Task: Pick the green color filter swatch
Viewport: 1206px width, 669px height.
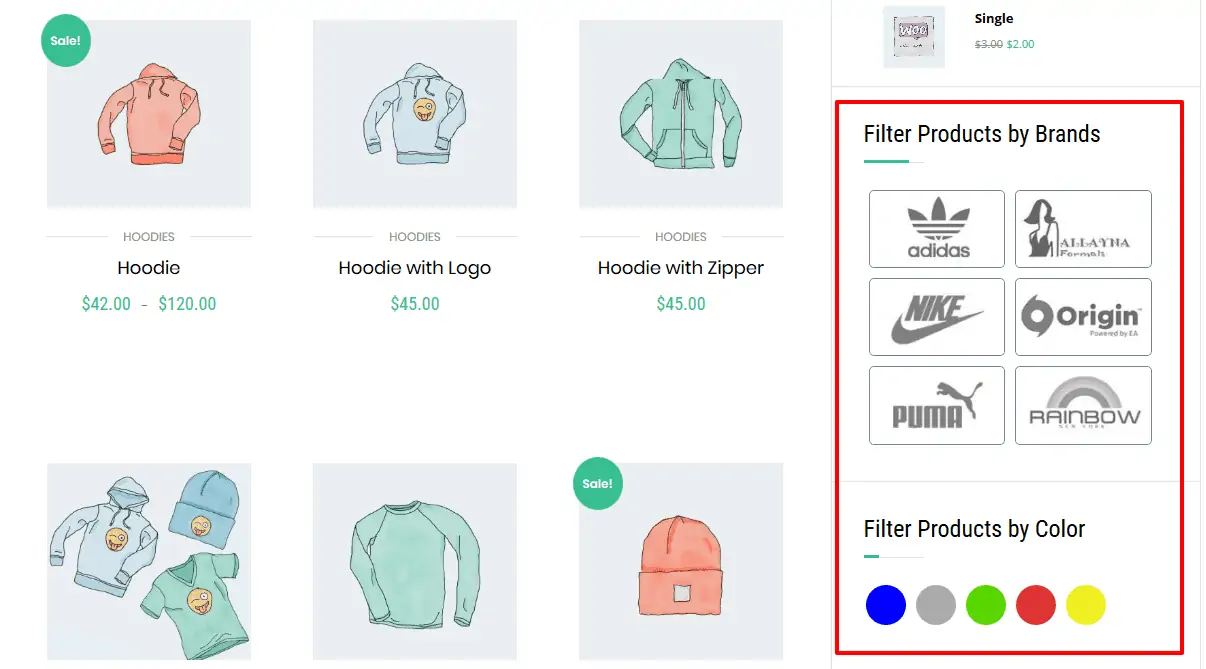Action: point(986,605)
